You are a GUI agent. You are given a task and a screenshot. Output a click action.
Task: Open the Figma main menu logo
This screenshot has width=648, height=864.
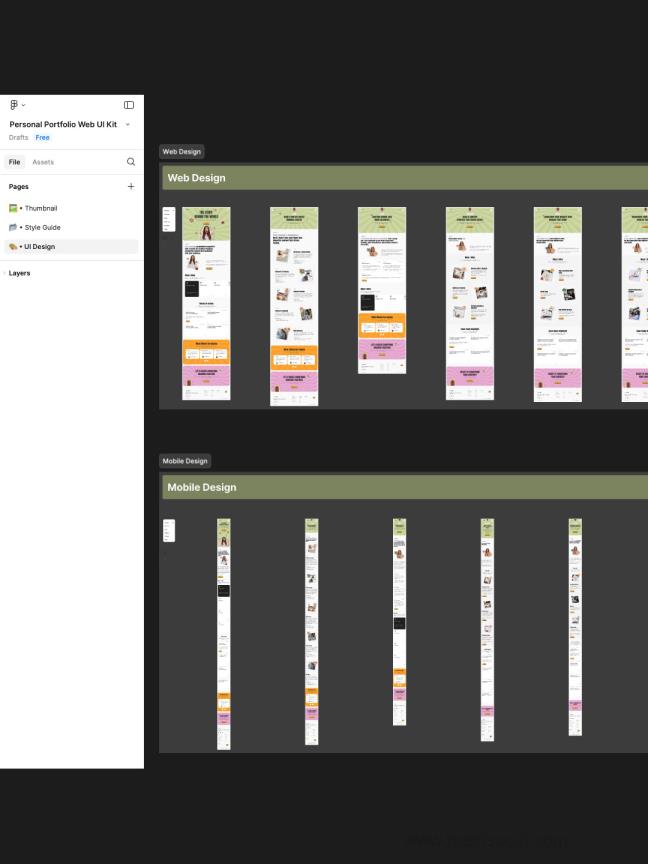pyautogui.click(x=14, y=105)
